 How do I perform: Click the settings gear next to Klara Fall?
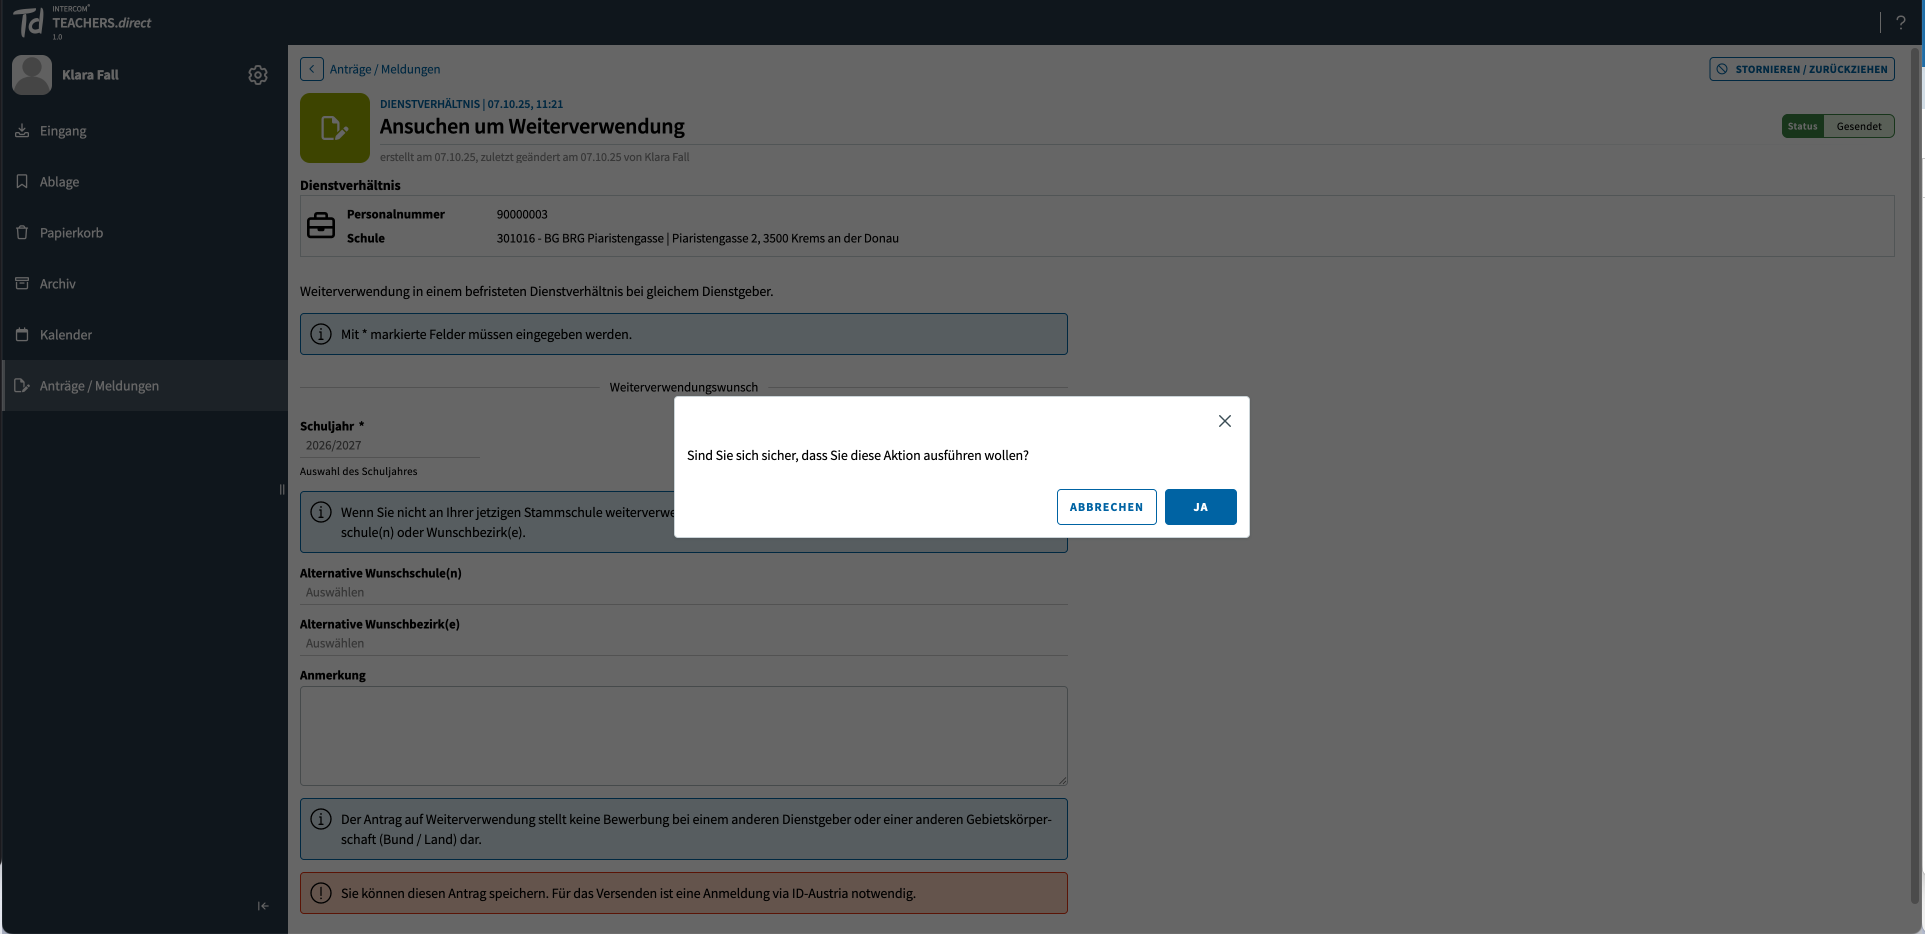click(x=258, y=75)
